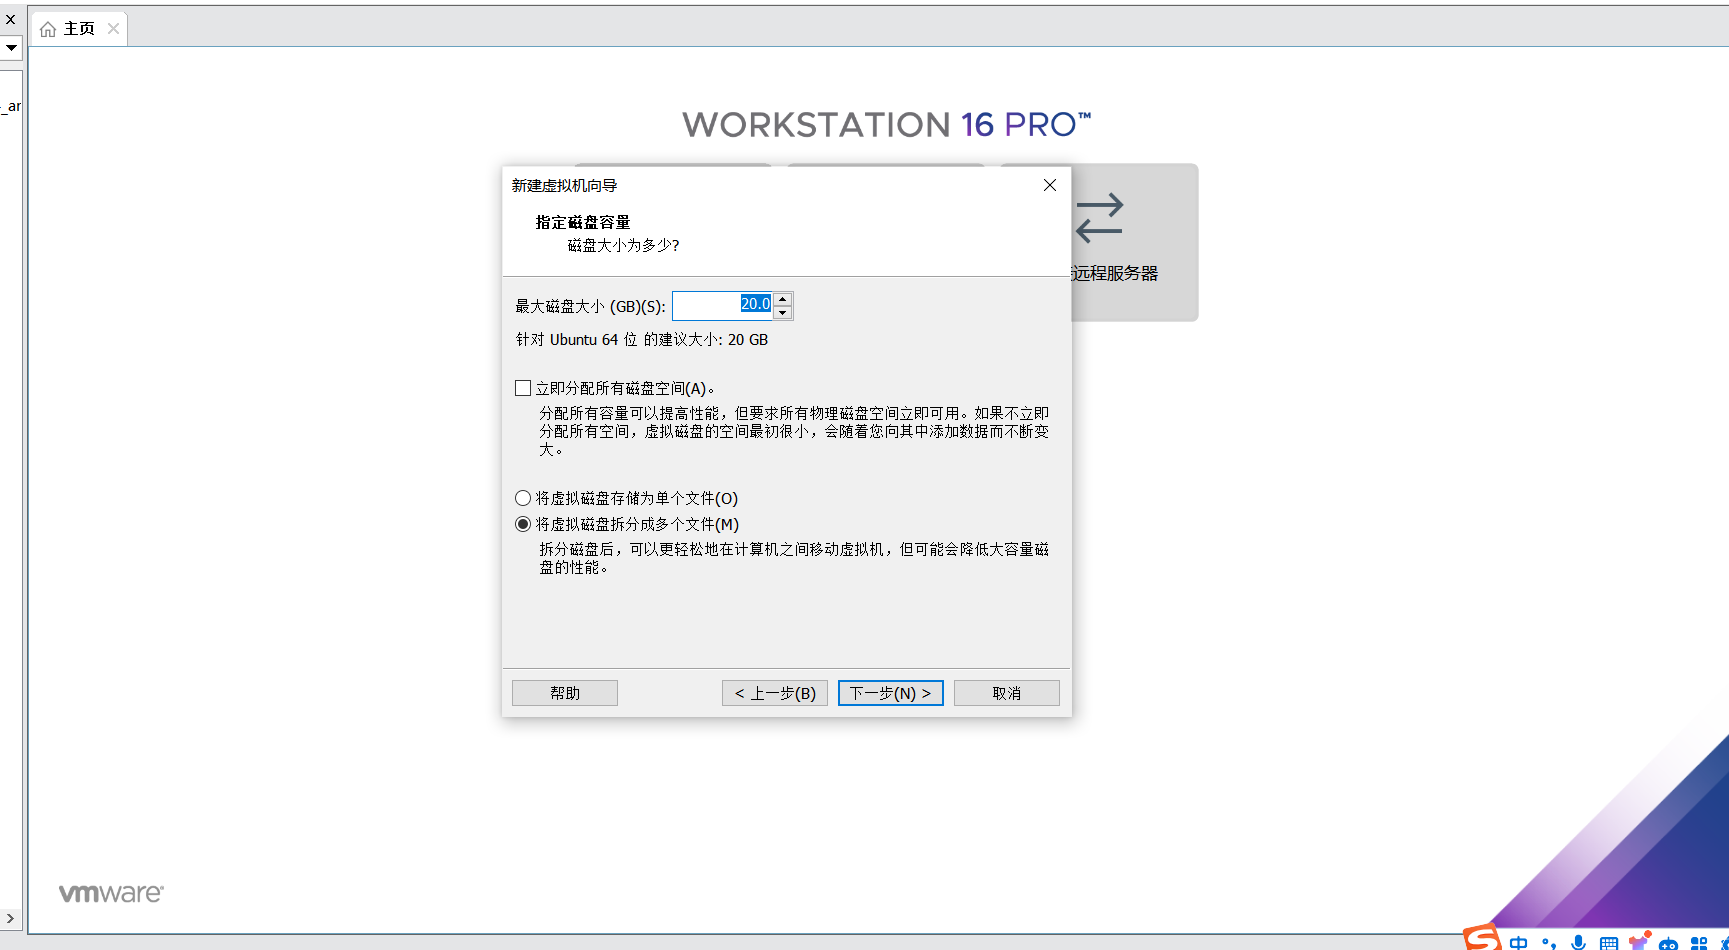Viewport: 1729px width, 950px height.
Task: Close the left sidebar panel
Action: click(x=10, y=19)
